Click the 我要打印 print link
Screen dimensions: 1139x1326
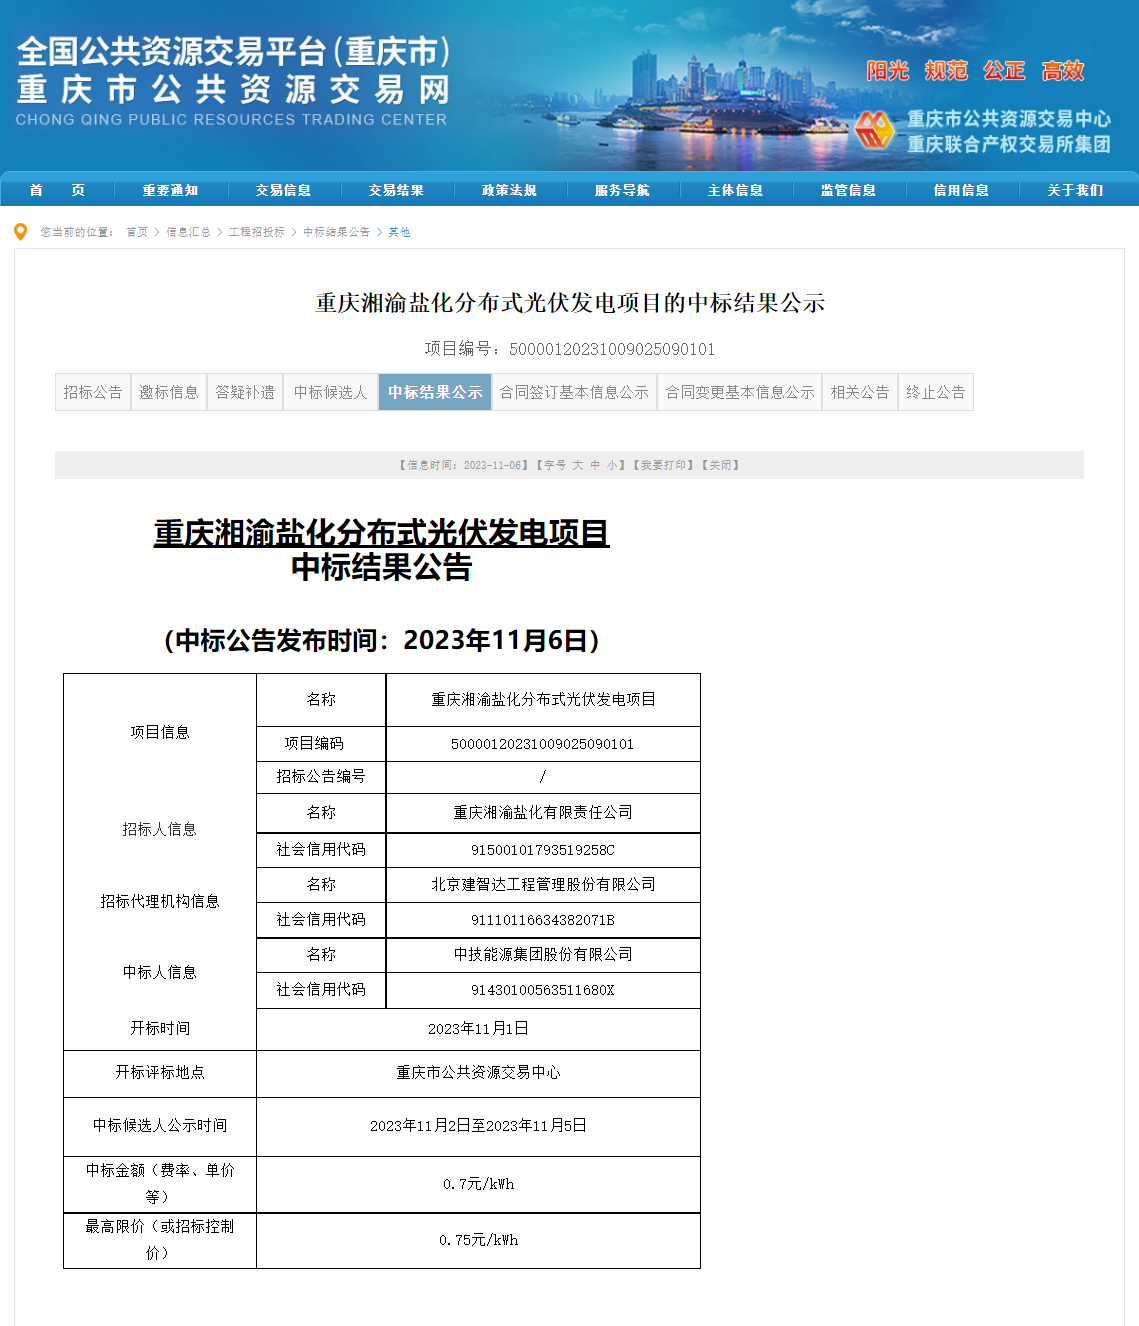[663, 465]
